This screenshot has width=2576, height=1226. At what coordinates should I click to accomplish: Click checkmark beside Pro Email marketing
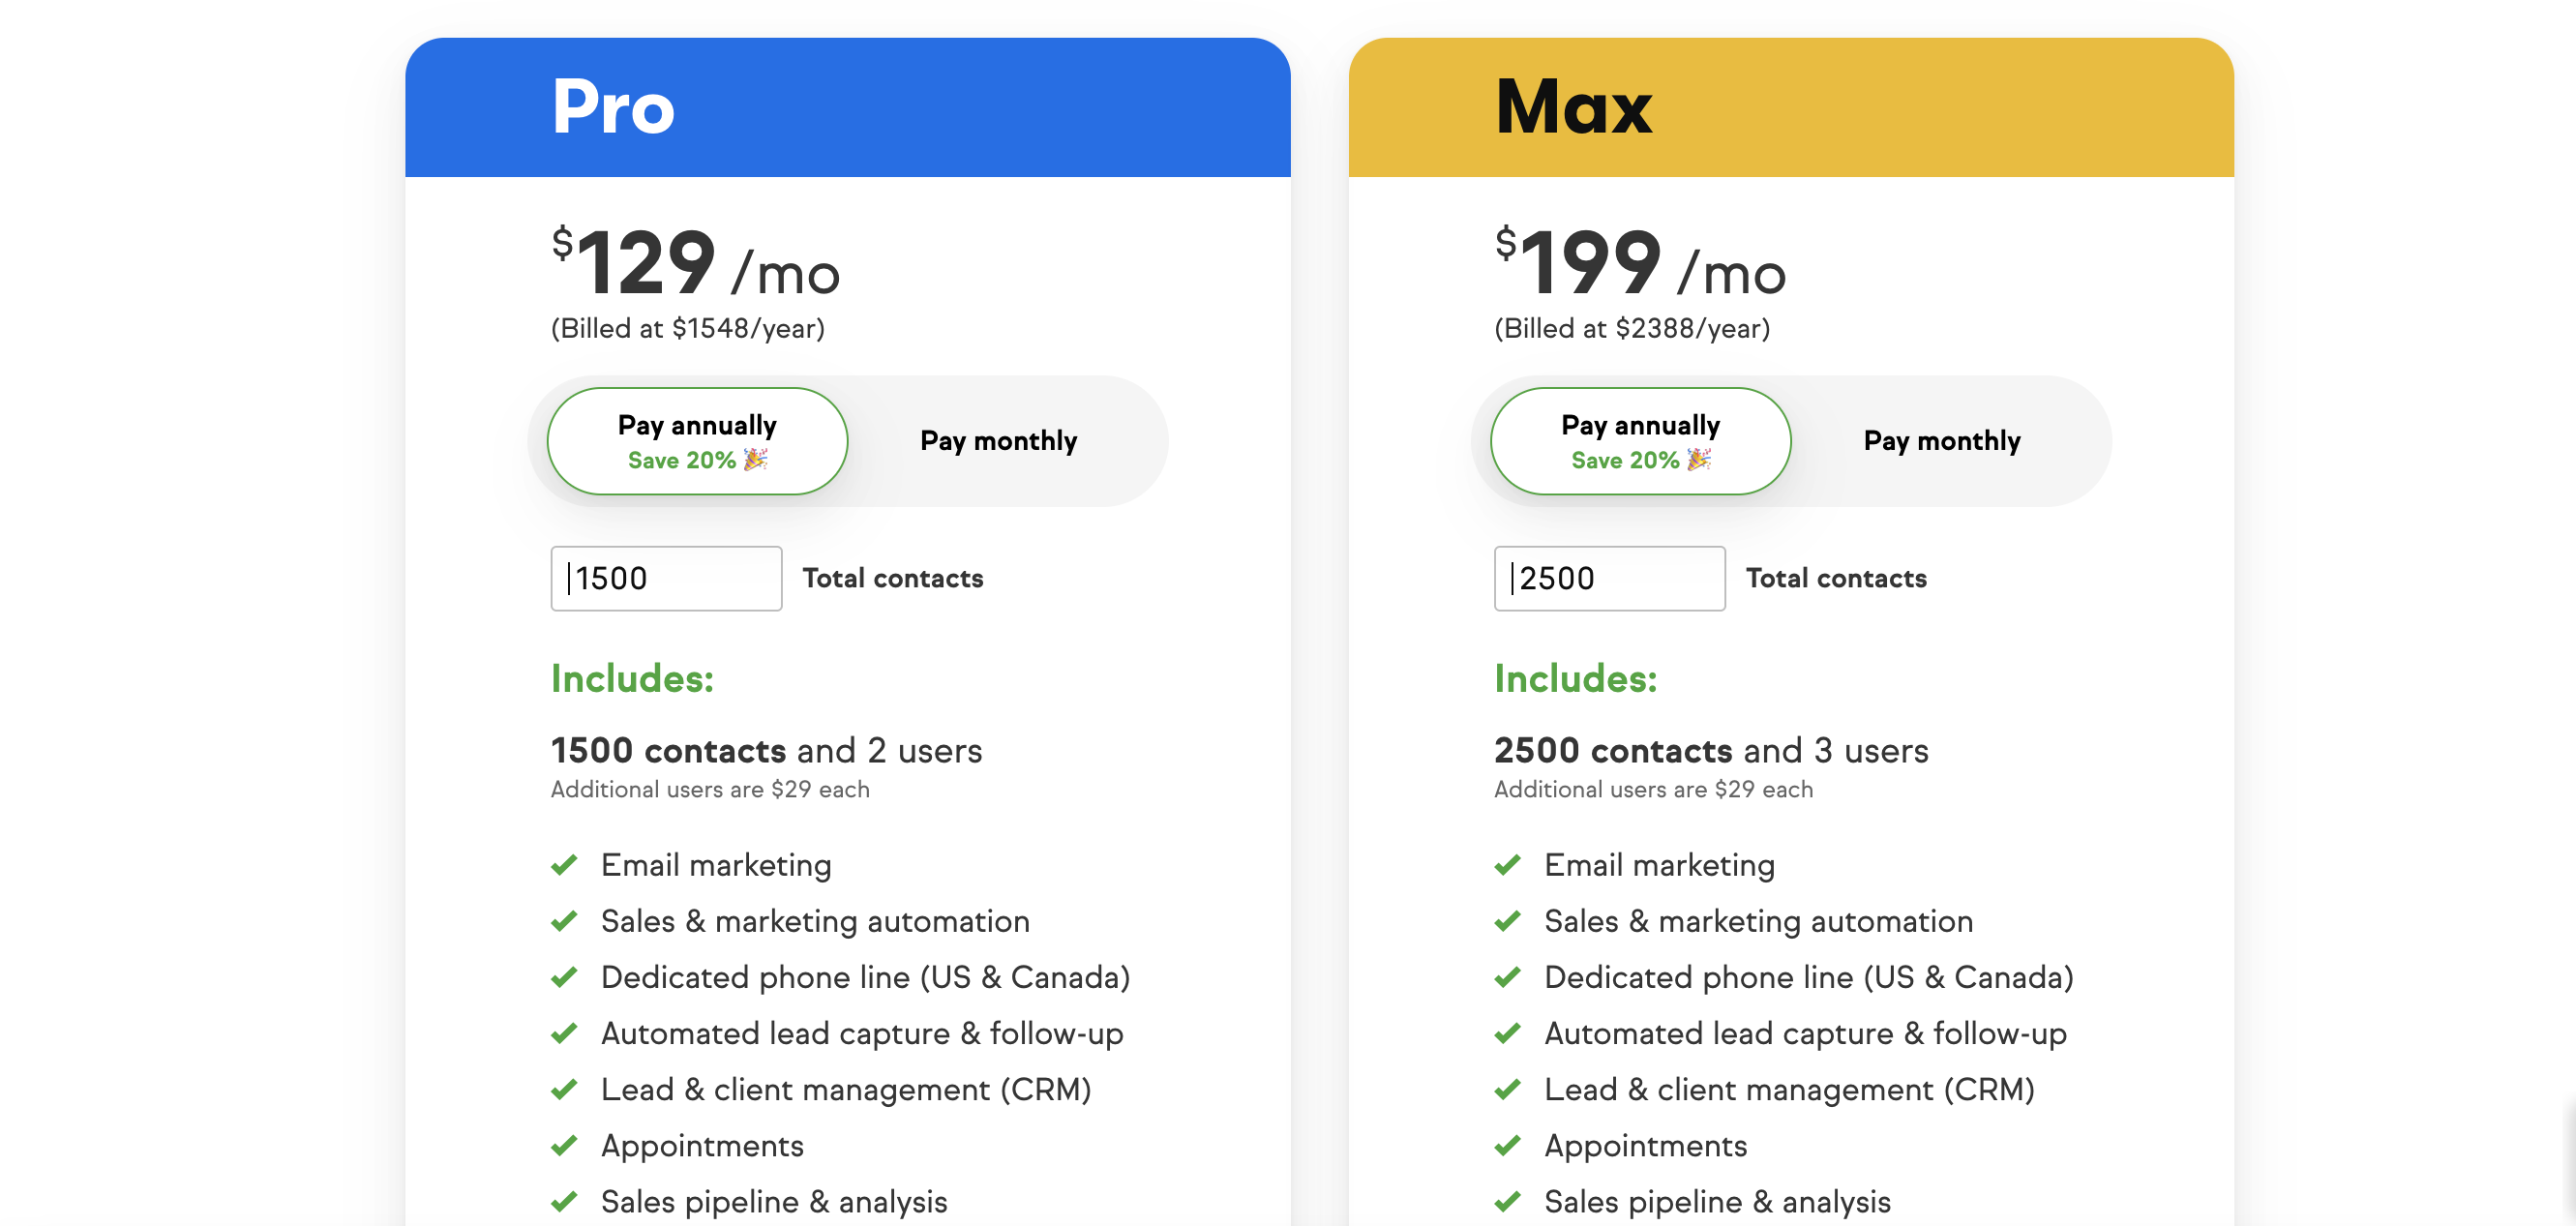564,864
